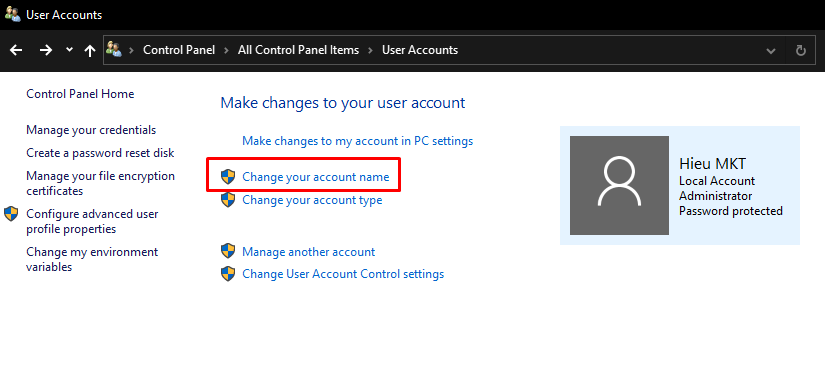The width and height of the screenshot is (825, 377).
Task: Click the Password protected label
Action: (x=731, y=211)
